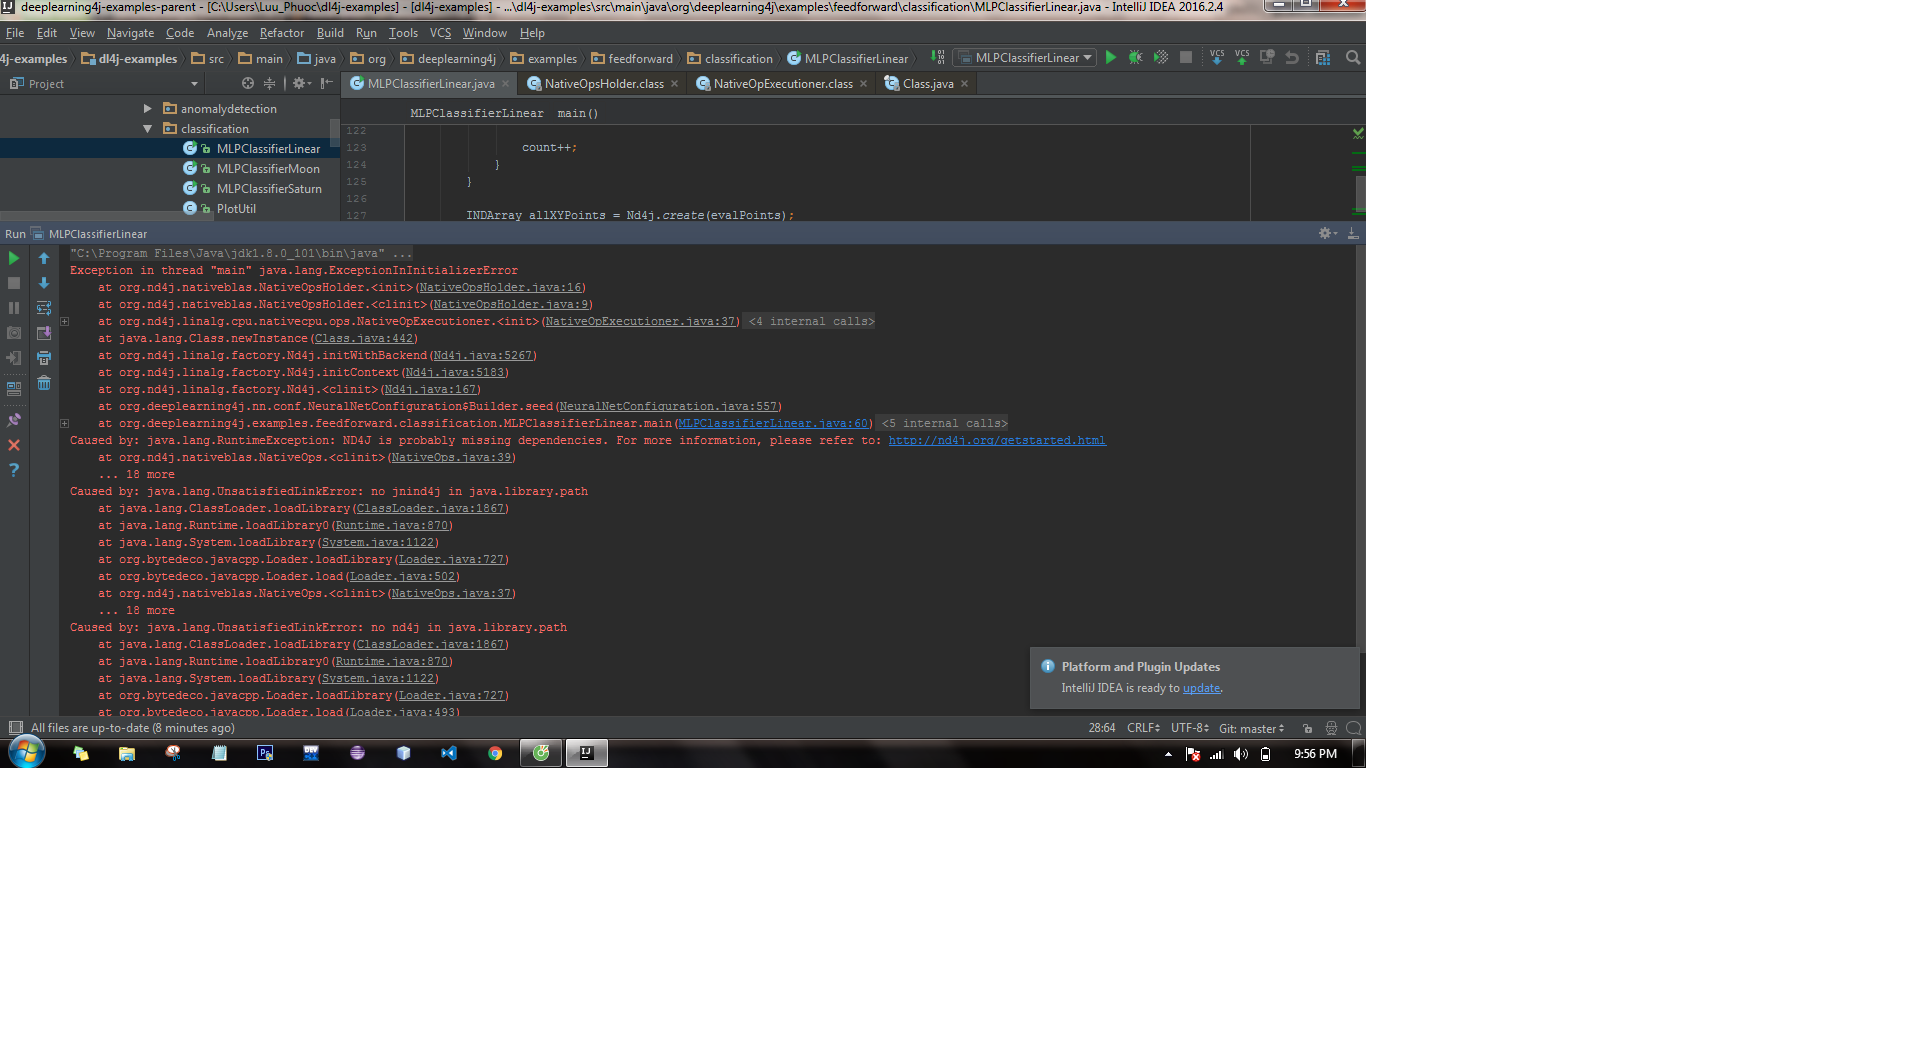The image size is (1926, 1038).
Task: Open the Windows Start menu
Action: coord(27,753)
